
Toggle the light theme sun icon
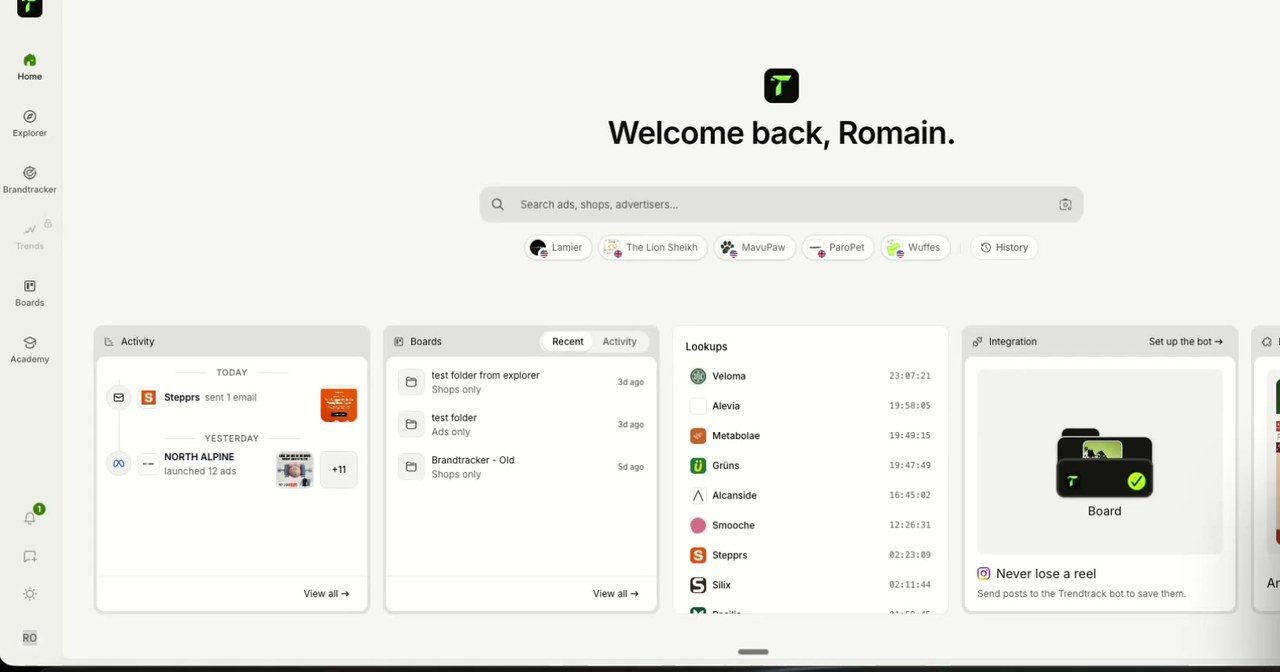30,594
